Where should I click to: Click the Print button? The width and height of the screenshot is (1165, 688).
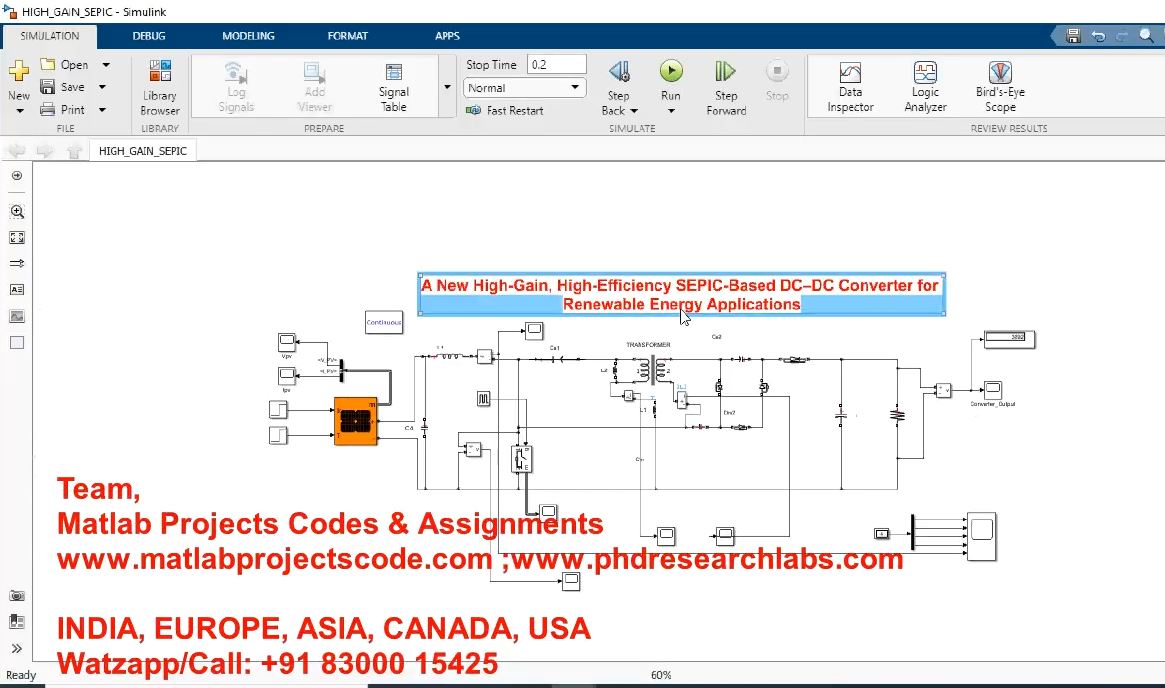pyautogui.click(x=62, y=109)
